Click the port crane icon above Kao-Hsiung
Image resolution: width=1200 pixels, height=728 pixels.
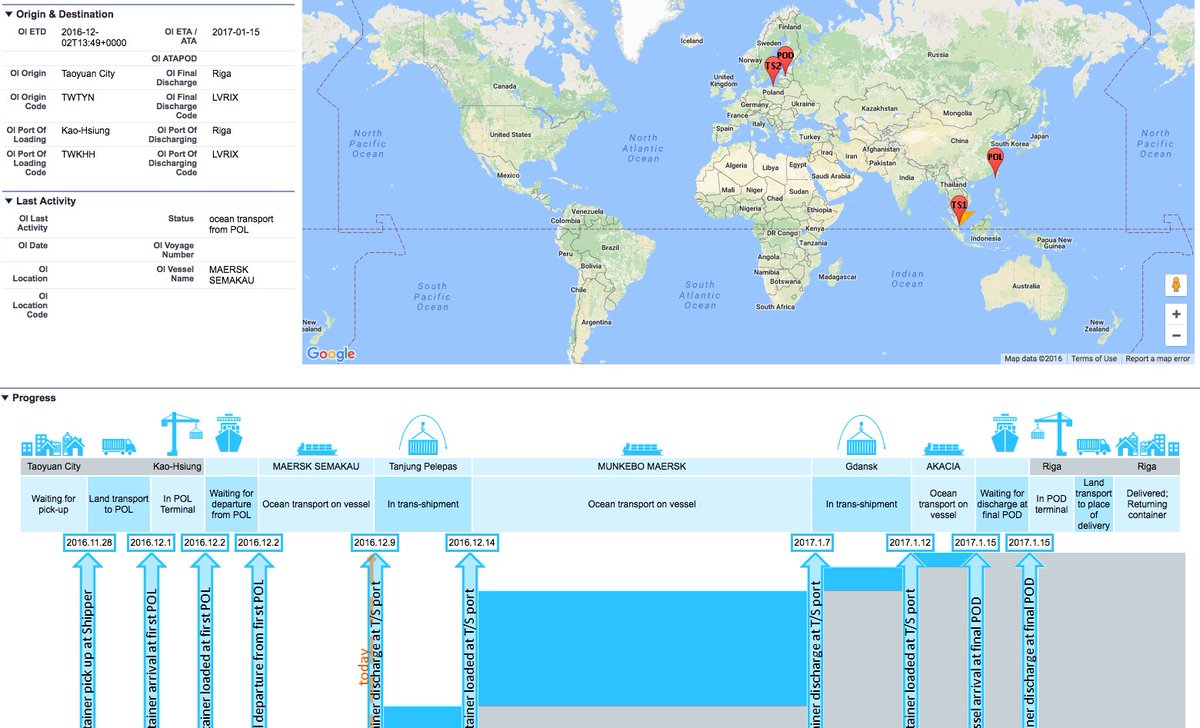pos(183,435)
